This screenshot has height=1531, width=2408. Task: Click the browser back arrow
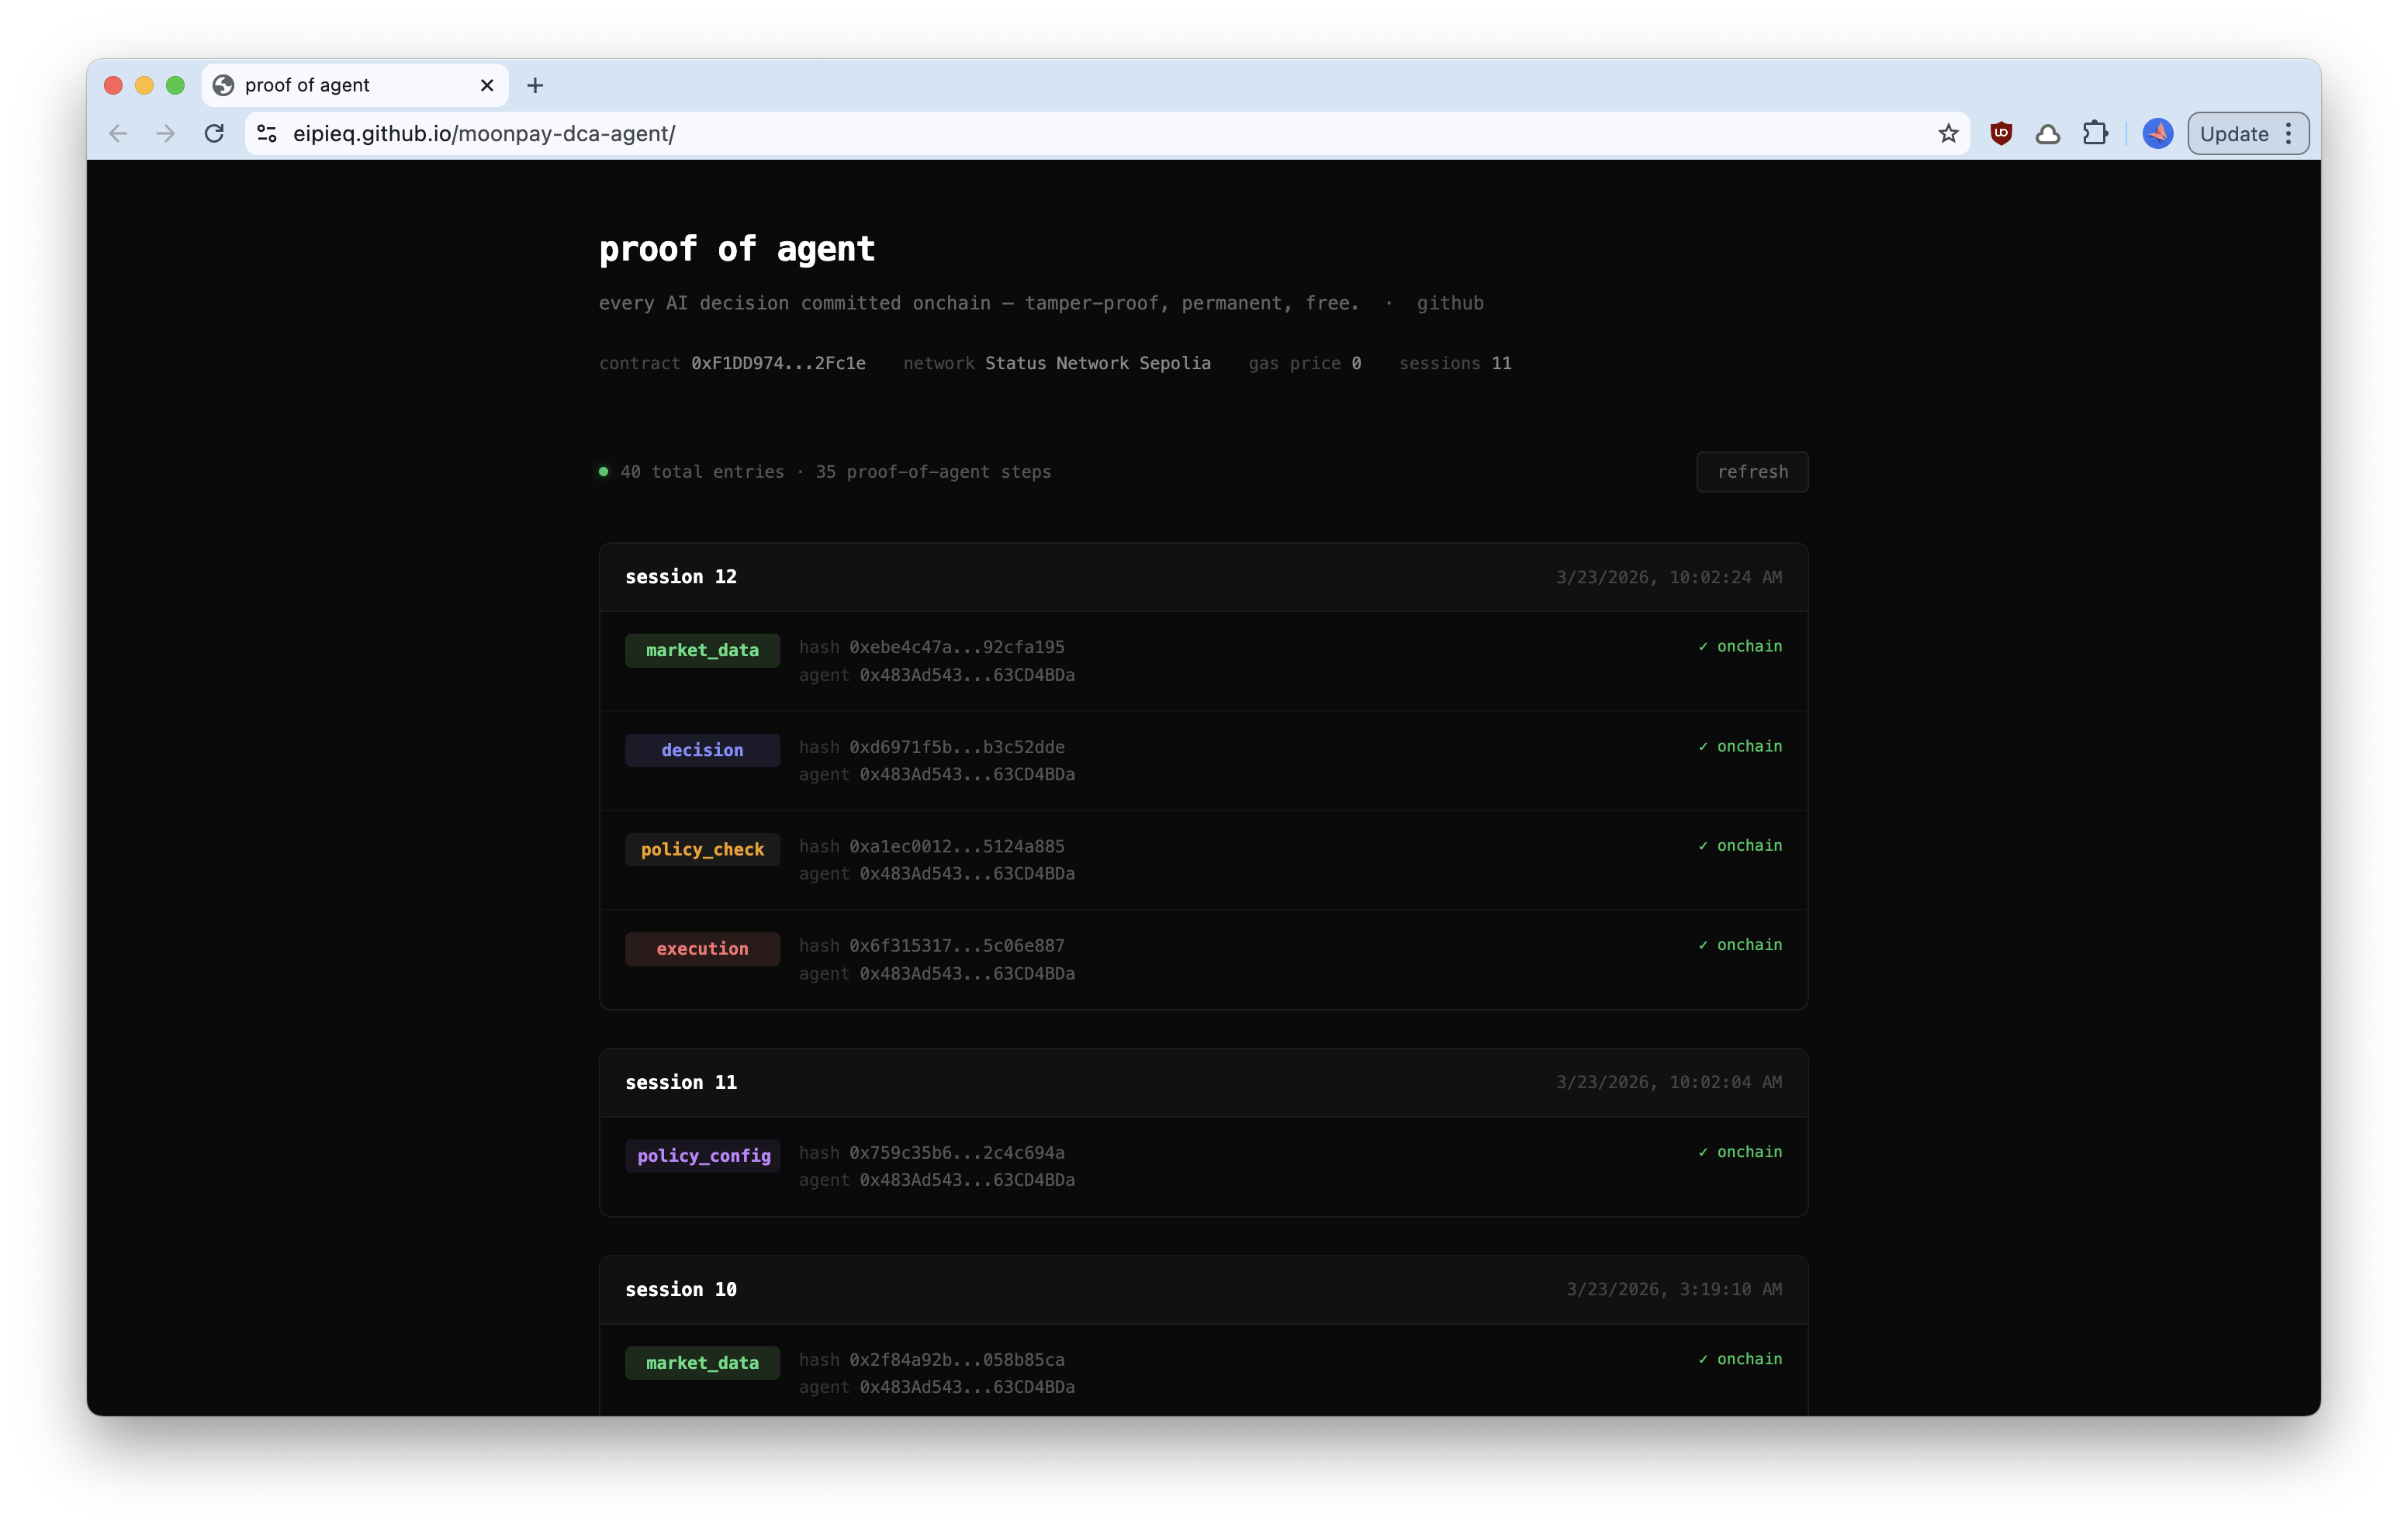tap(118, 134)
